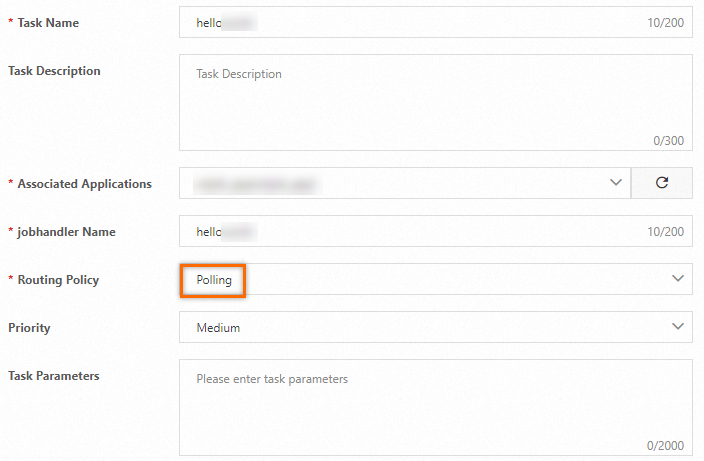Click the Priority label
Viewport: 704px width, 461px height.
[29, 327]
